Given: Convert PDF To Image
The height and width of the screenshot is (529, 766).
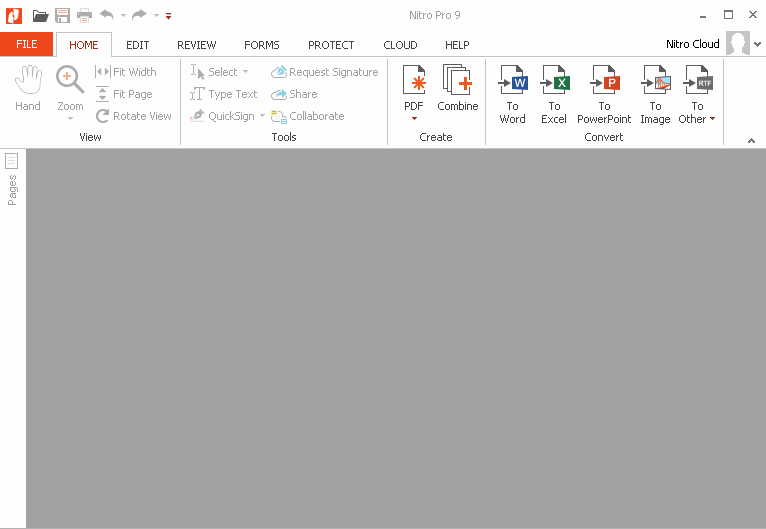Looking at the screenshot, I should coord(655,94).
